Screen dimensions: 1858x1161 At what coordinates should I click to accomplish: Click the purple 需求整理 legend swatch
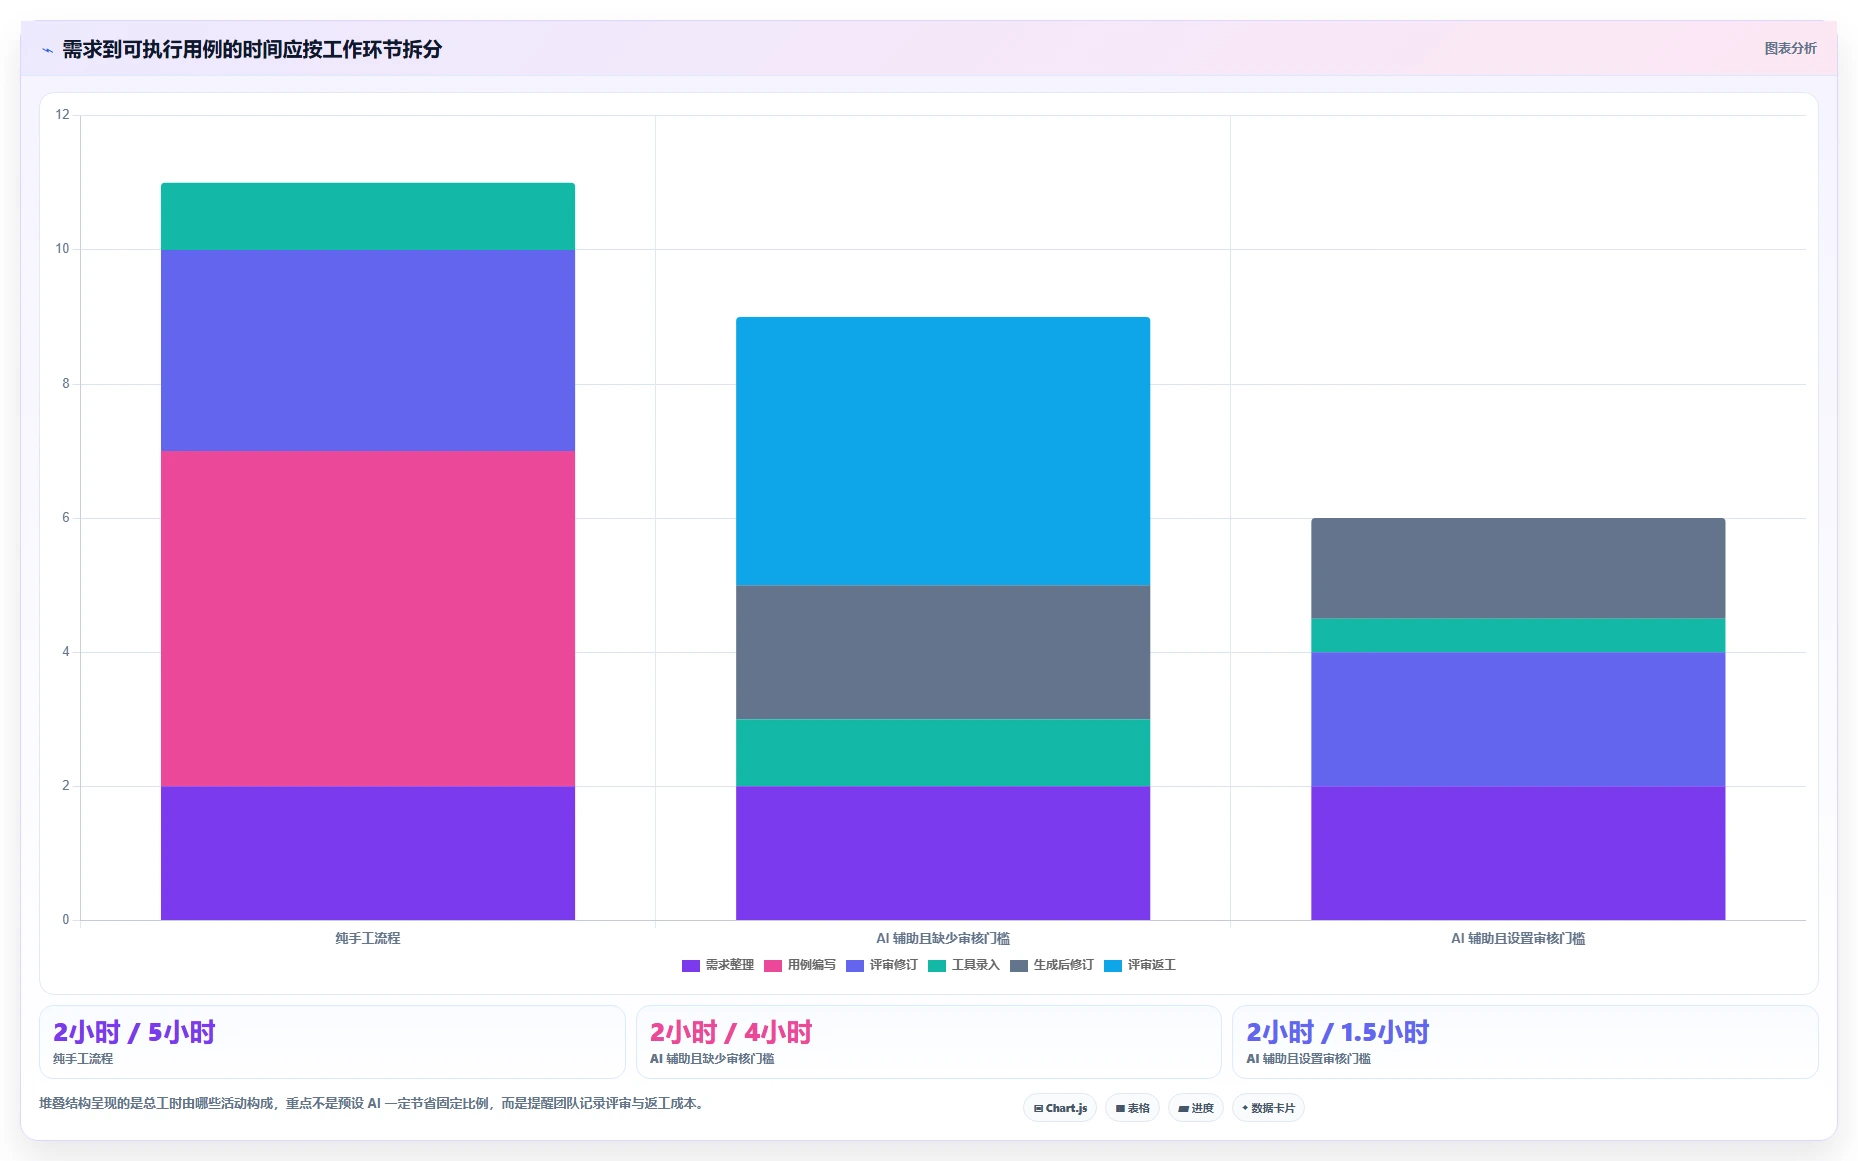click(690, 966)
